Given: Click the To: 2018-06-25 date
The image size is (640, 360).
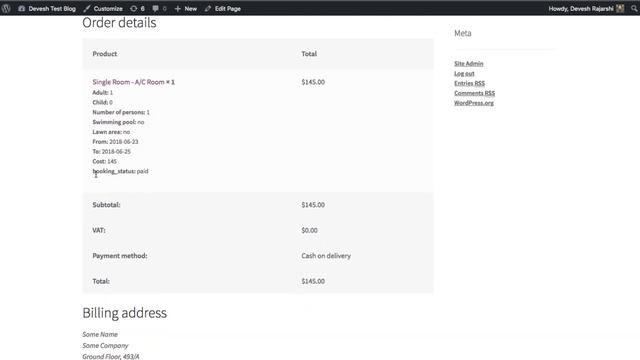Looking at the screenshot, I should [x=111, y=151].
